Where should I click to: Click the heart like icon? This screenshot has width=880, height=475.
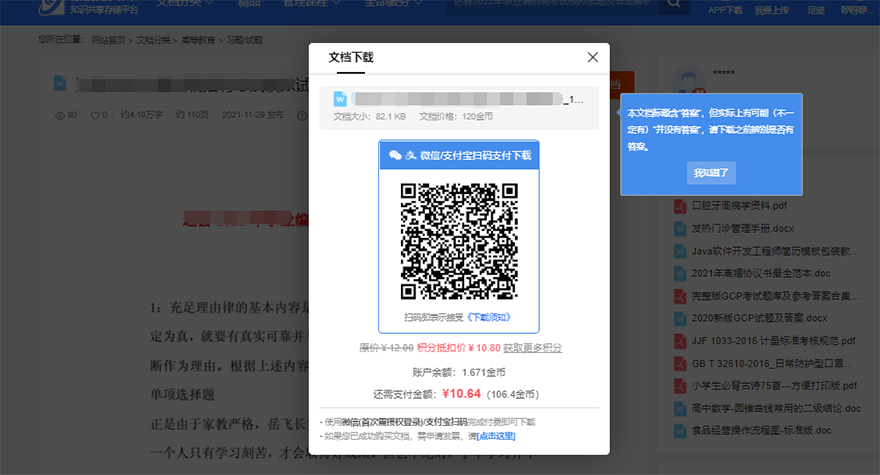95,115
